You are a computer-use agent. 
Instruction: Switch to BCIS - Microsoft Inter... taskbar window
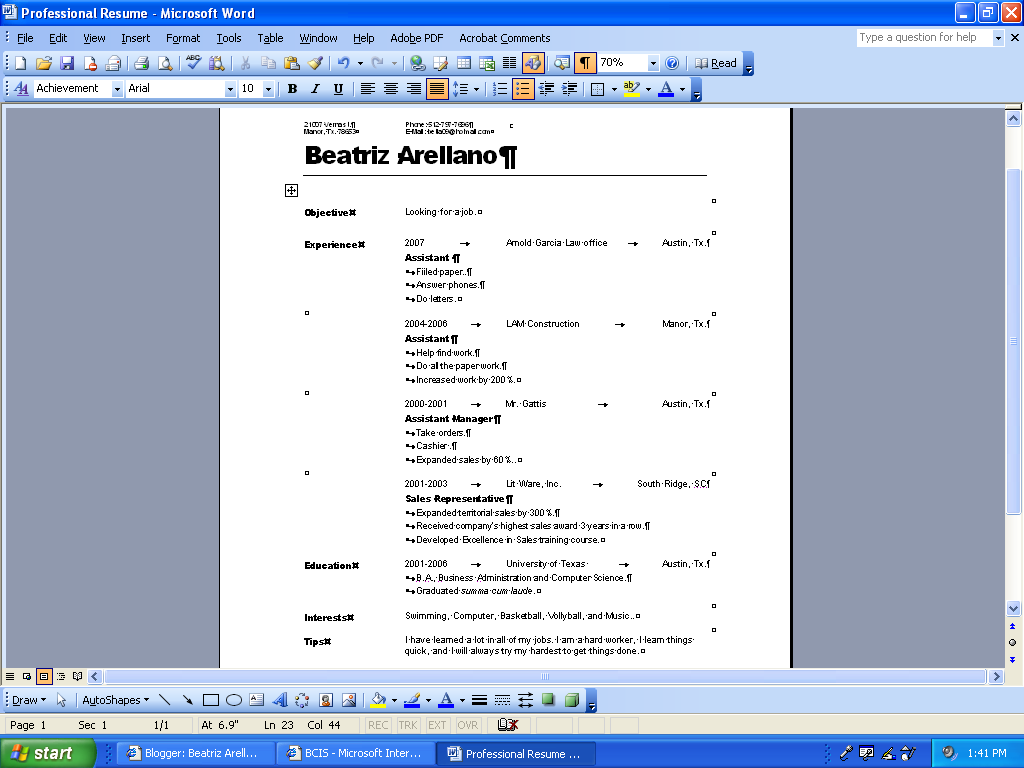coord(355,753)
